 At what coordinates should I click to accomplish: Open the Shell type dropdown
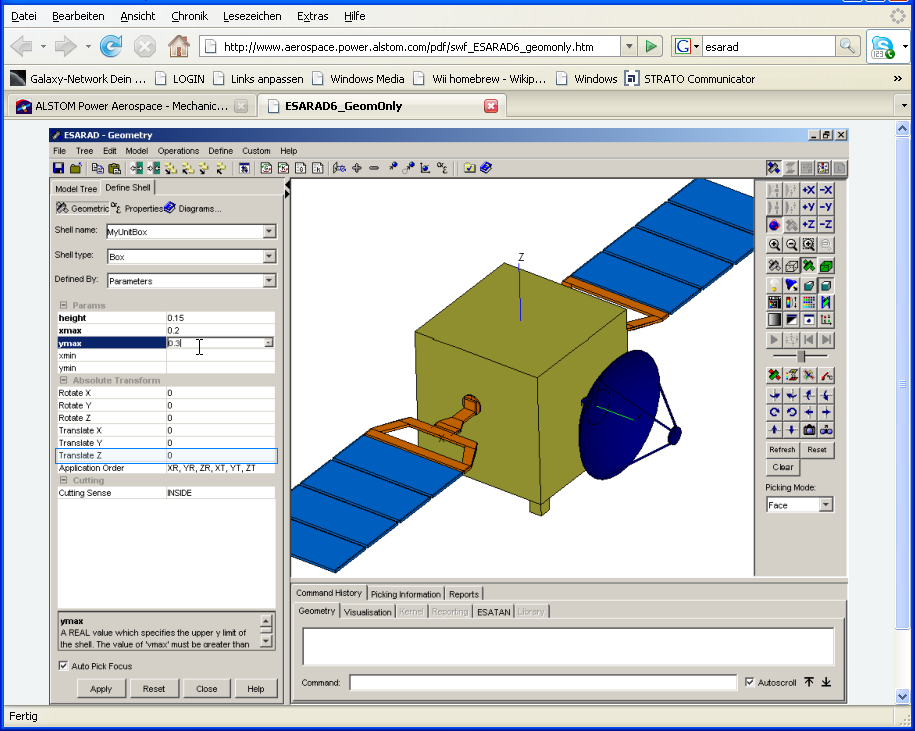pyautogui.click(x=269, y=256)
